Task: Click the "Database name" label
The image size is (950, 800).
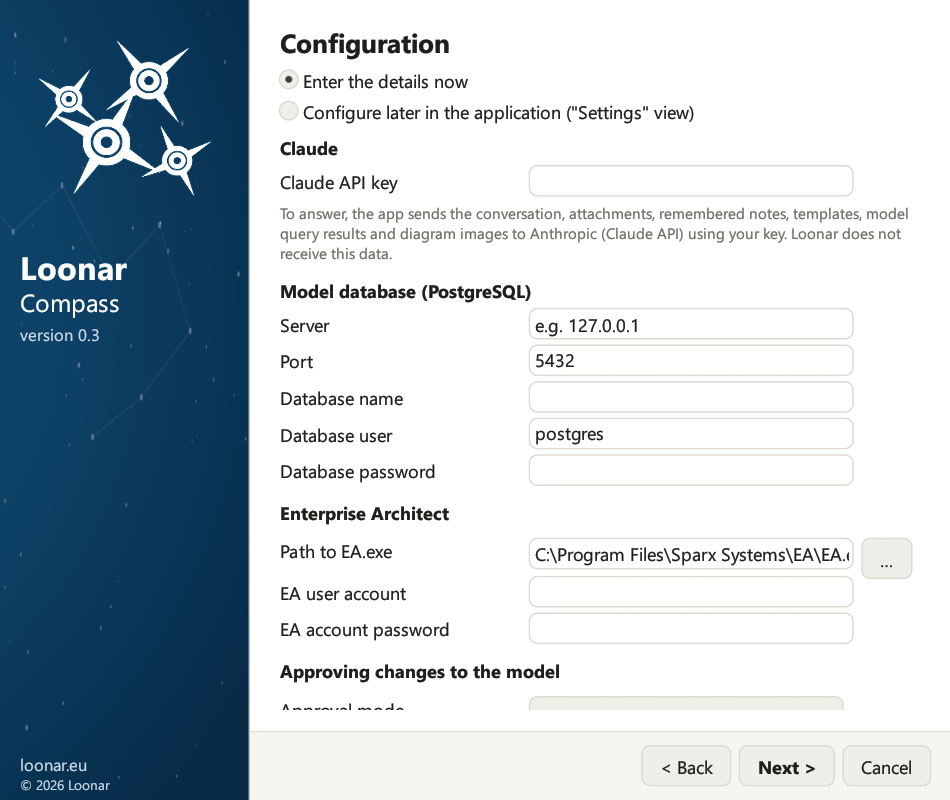Action: pos(342,399)
